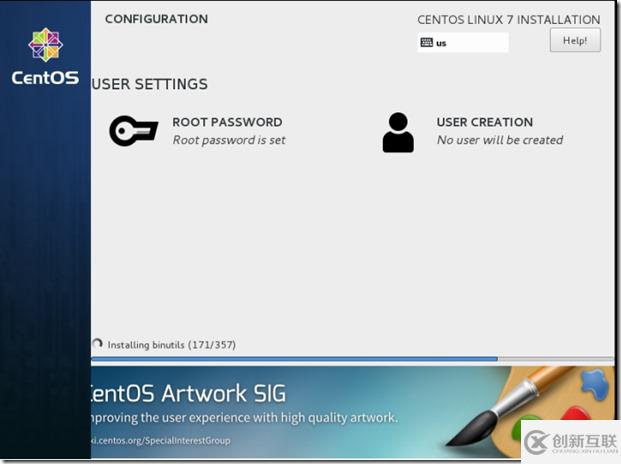The image size is (621, 464).
Task: Click 'Installing binutils (171/357)' status text
Action: [x=171, y=345]
